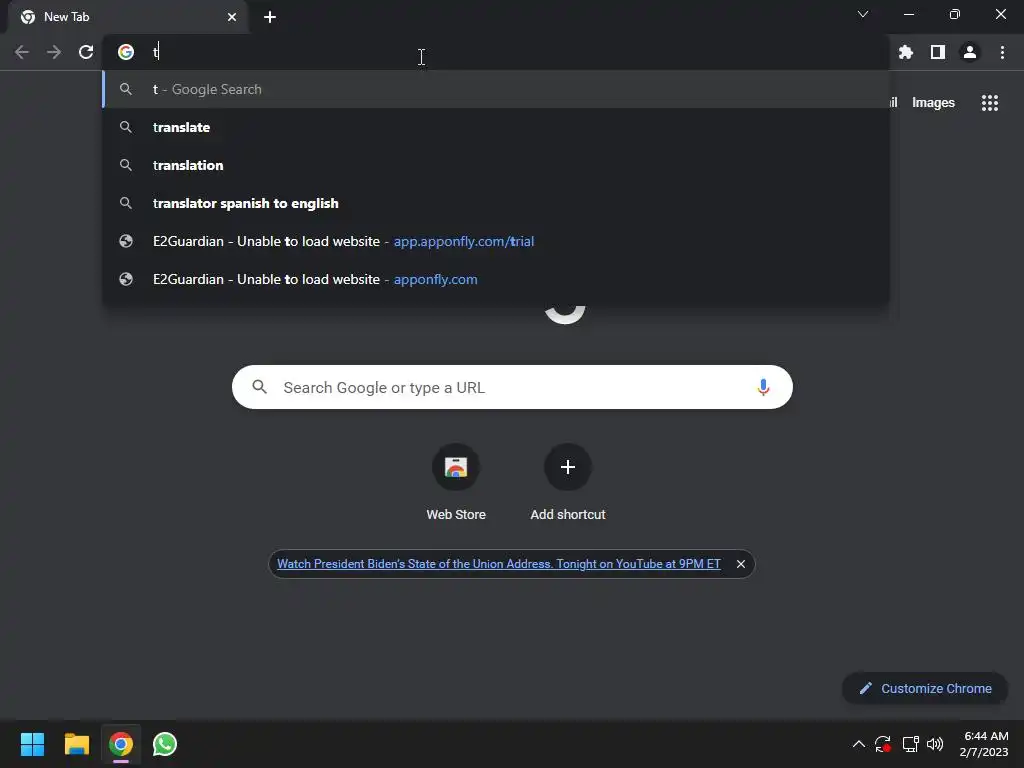Open the tab search chevron
This screenshot has width=1024, height=768.
[x=863, y=14]
